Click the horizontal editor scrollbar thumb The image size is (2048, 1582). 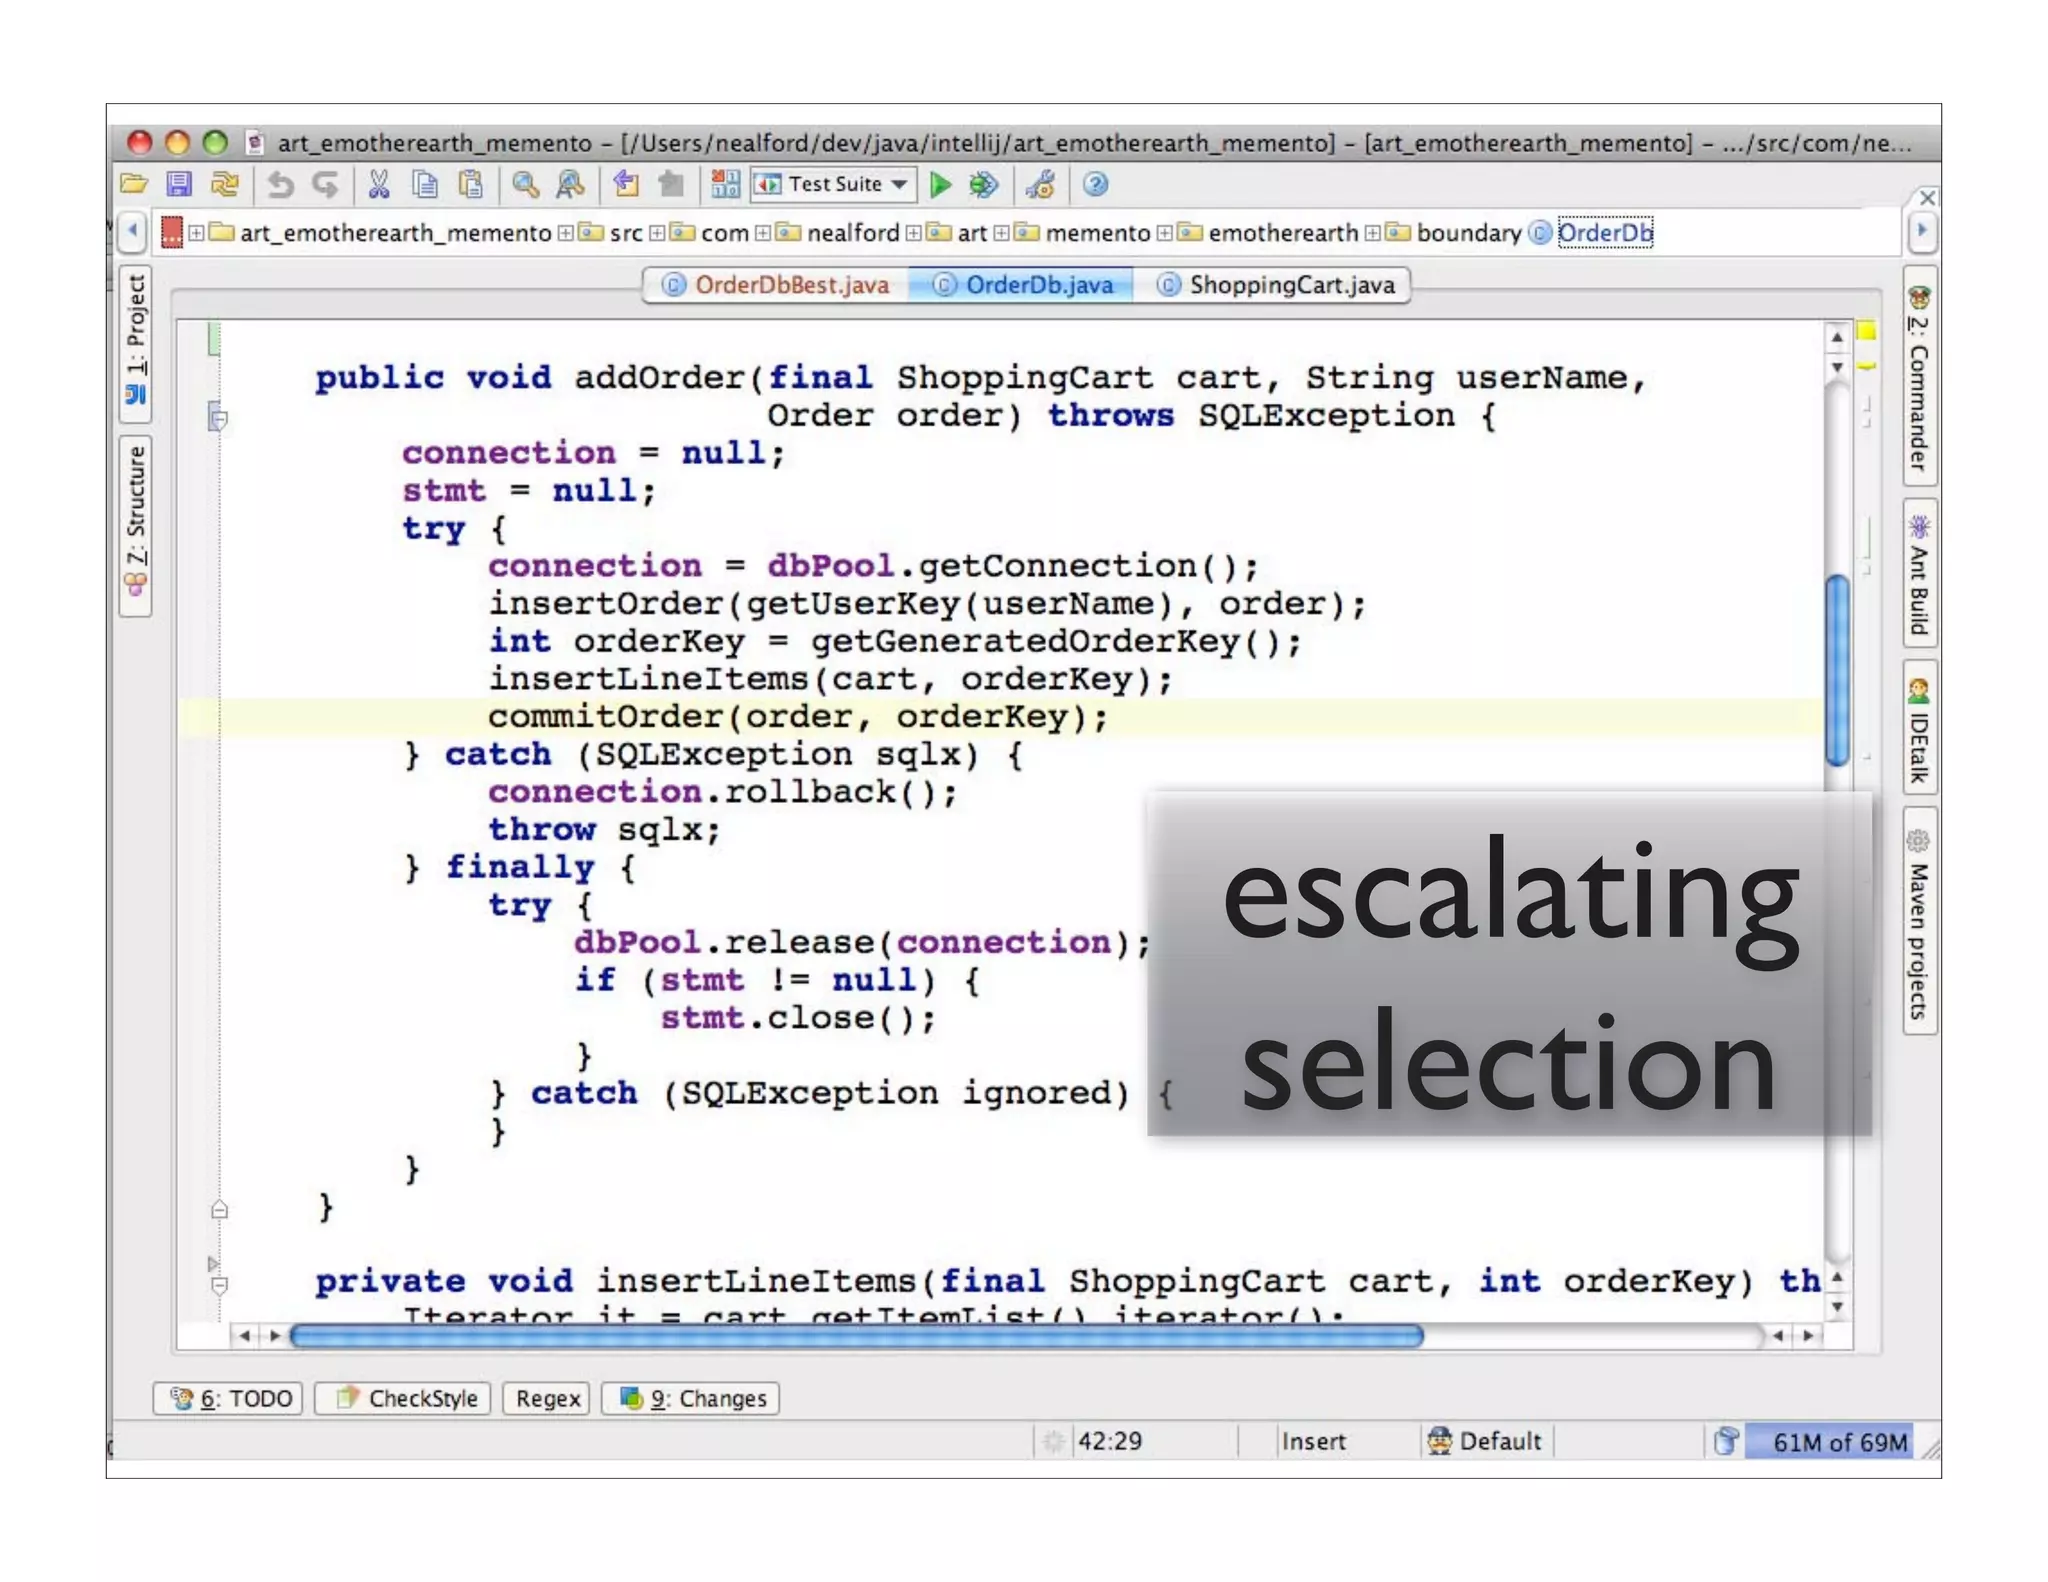tap(856, 1336)
